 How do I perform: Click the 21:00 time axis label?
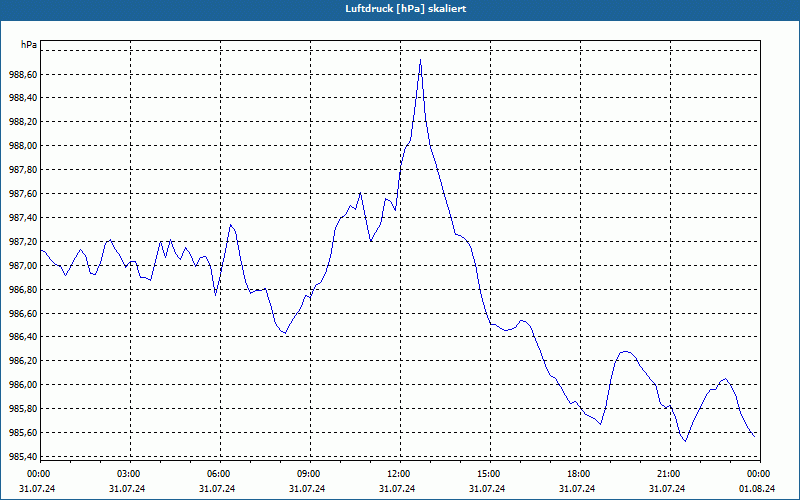coord(669,474)
